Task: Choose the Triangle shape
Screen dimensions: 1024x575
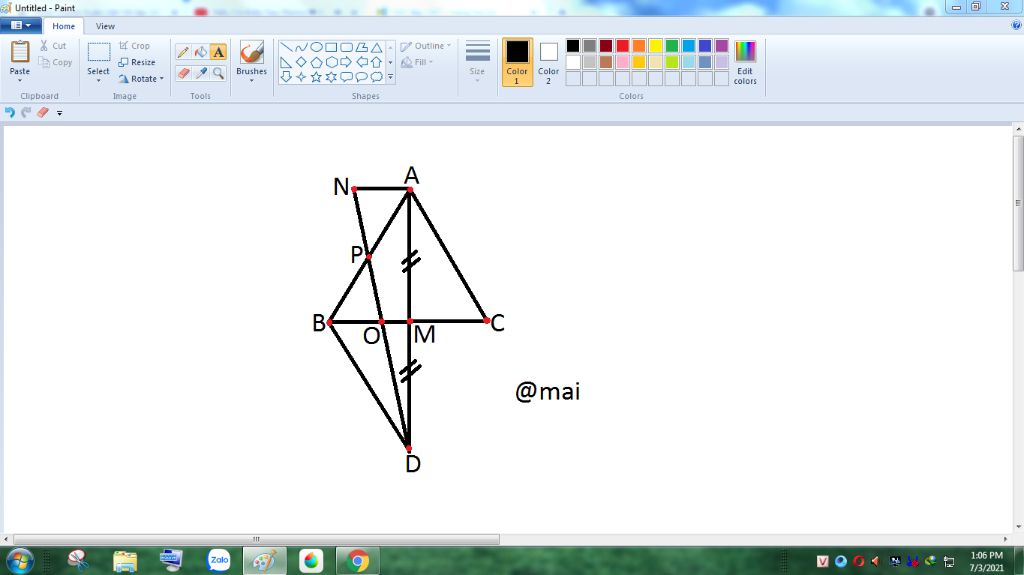Action: coord(376,47)
